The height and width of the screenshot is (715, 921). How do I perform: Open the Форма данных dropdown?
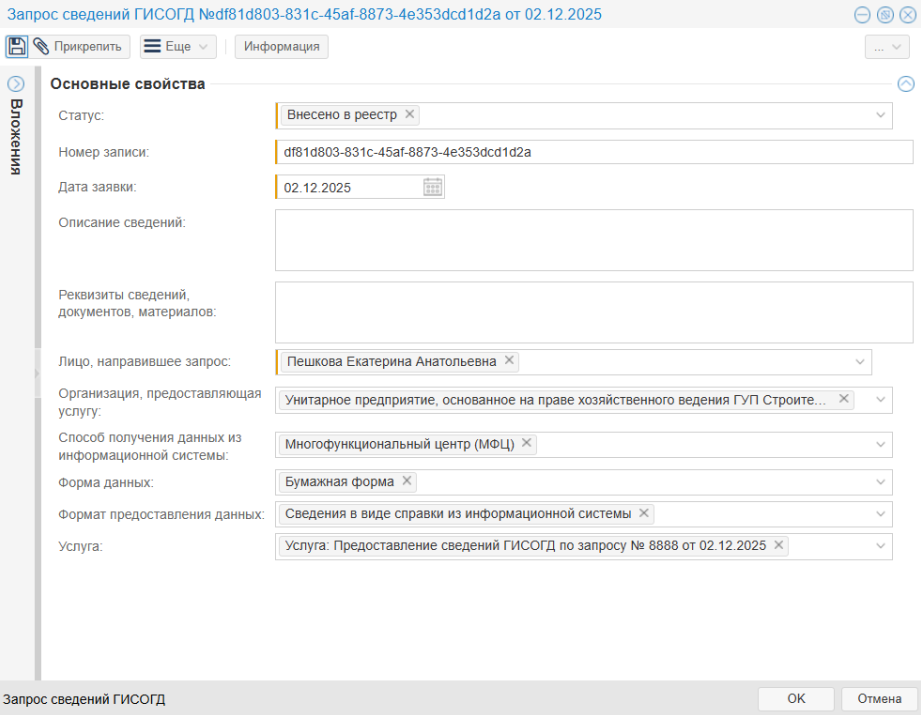tap(881, 482)
